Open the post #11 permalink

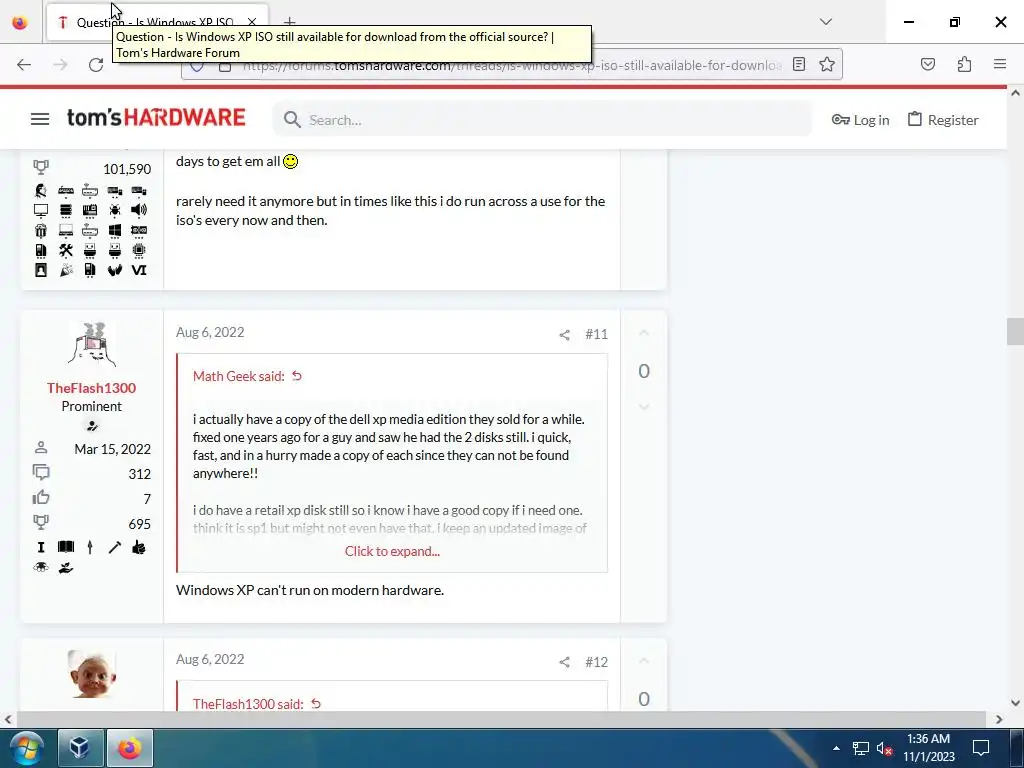tap(596, 334)
